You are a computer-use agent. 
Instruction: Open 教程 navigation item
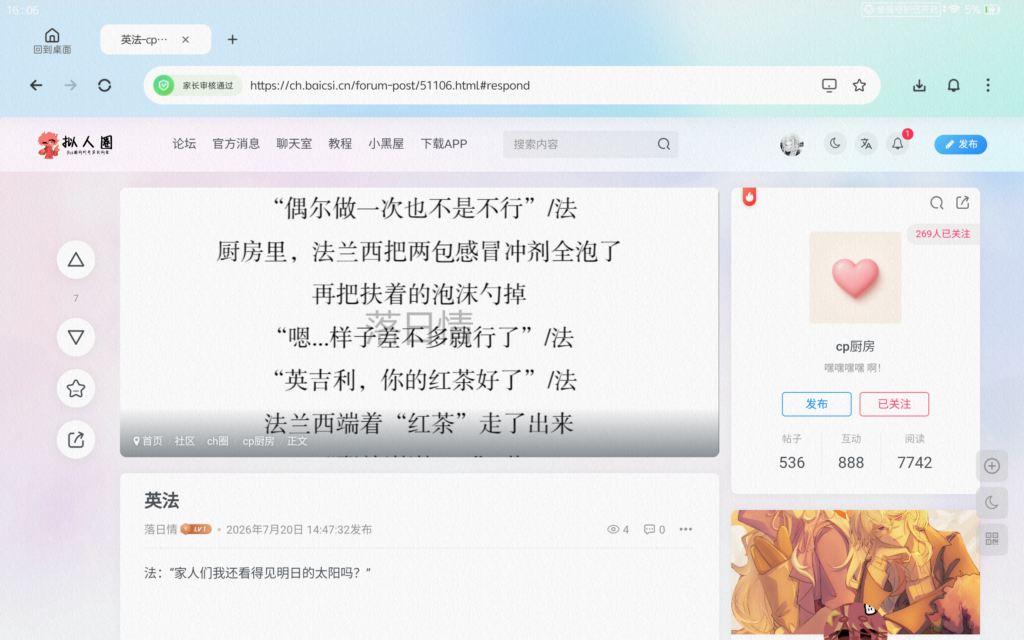(x=340, y=144)
